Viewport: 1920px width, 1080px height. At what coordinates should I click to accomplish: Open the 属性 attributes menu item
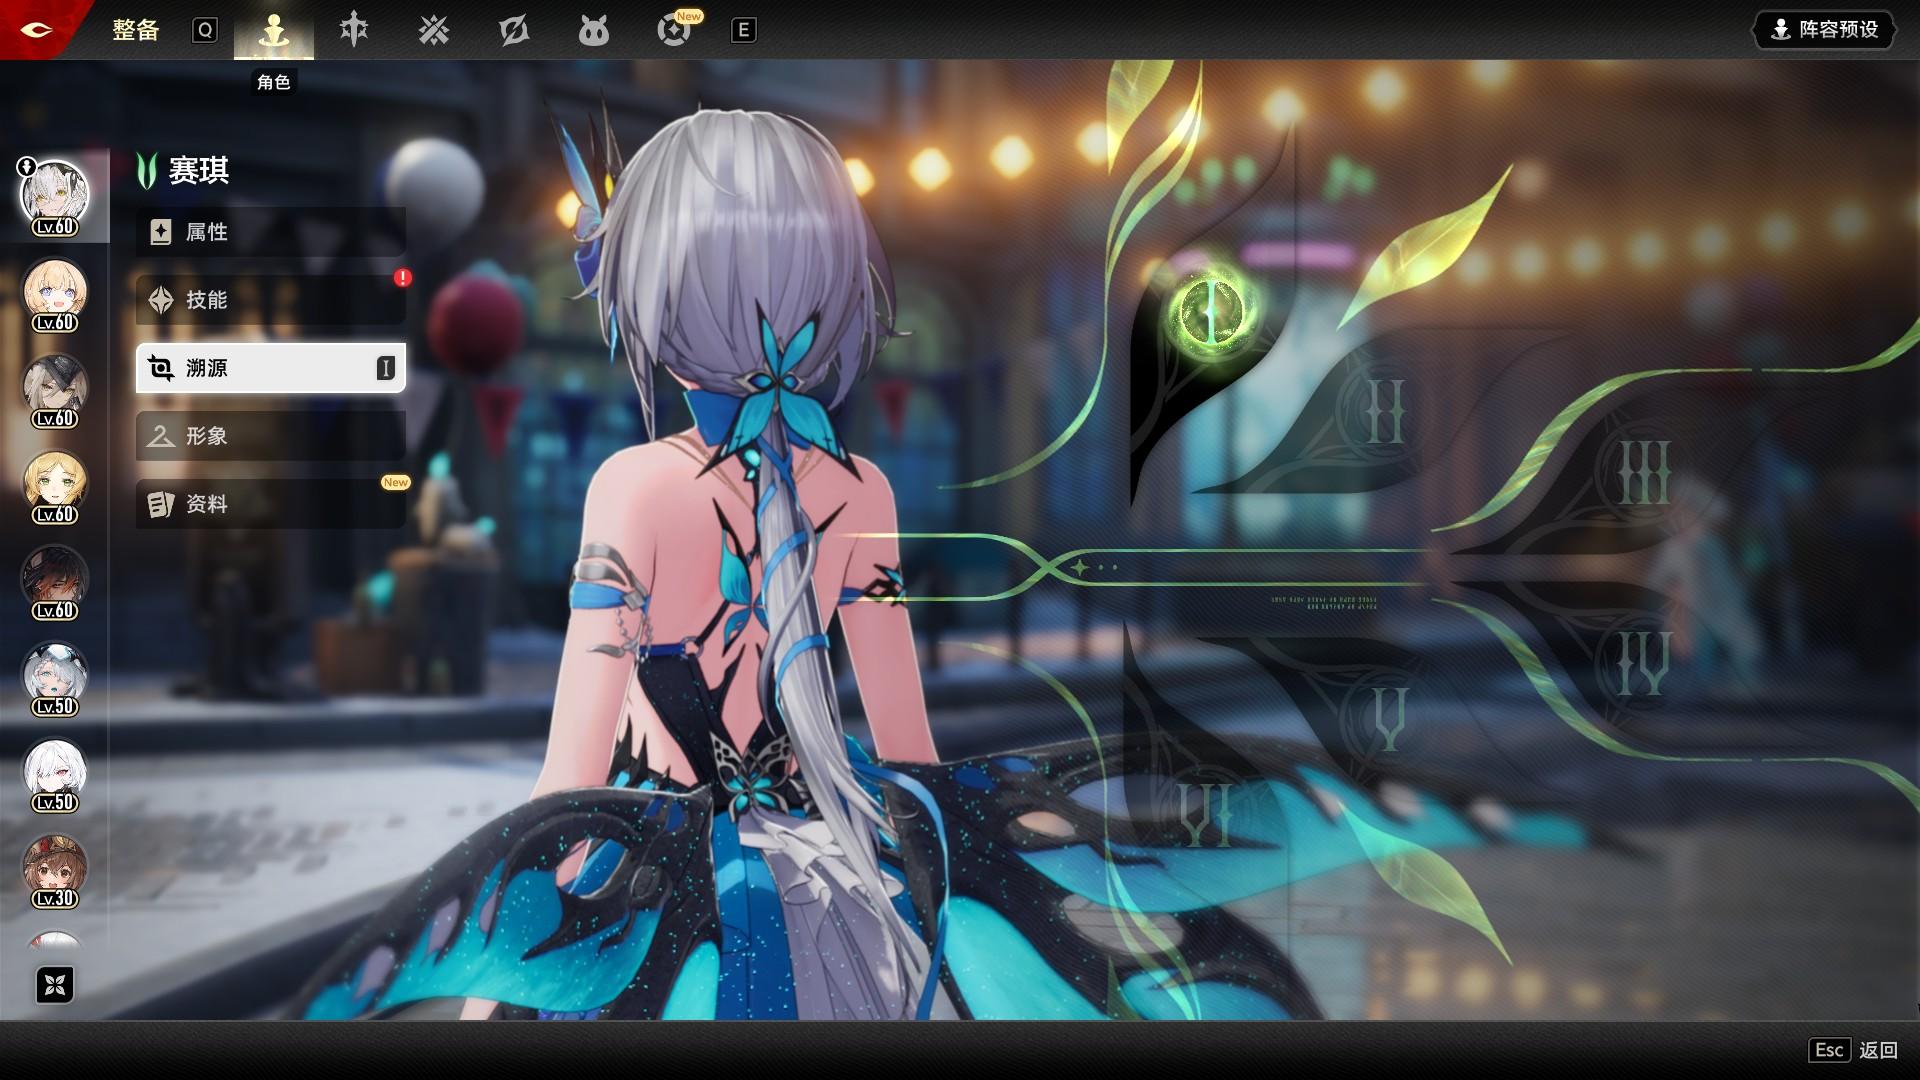(270, 232)
